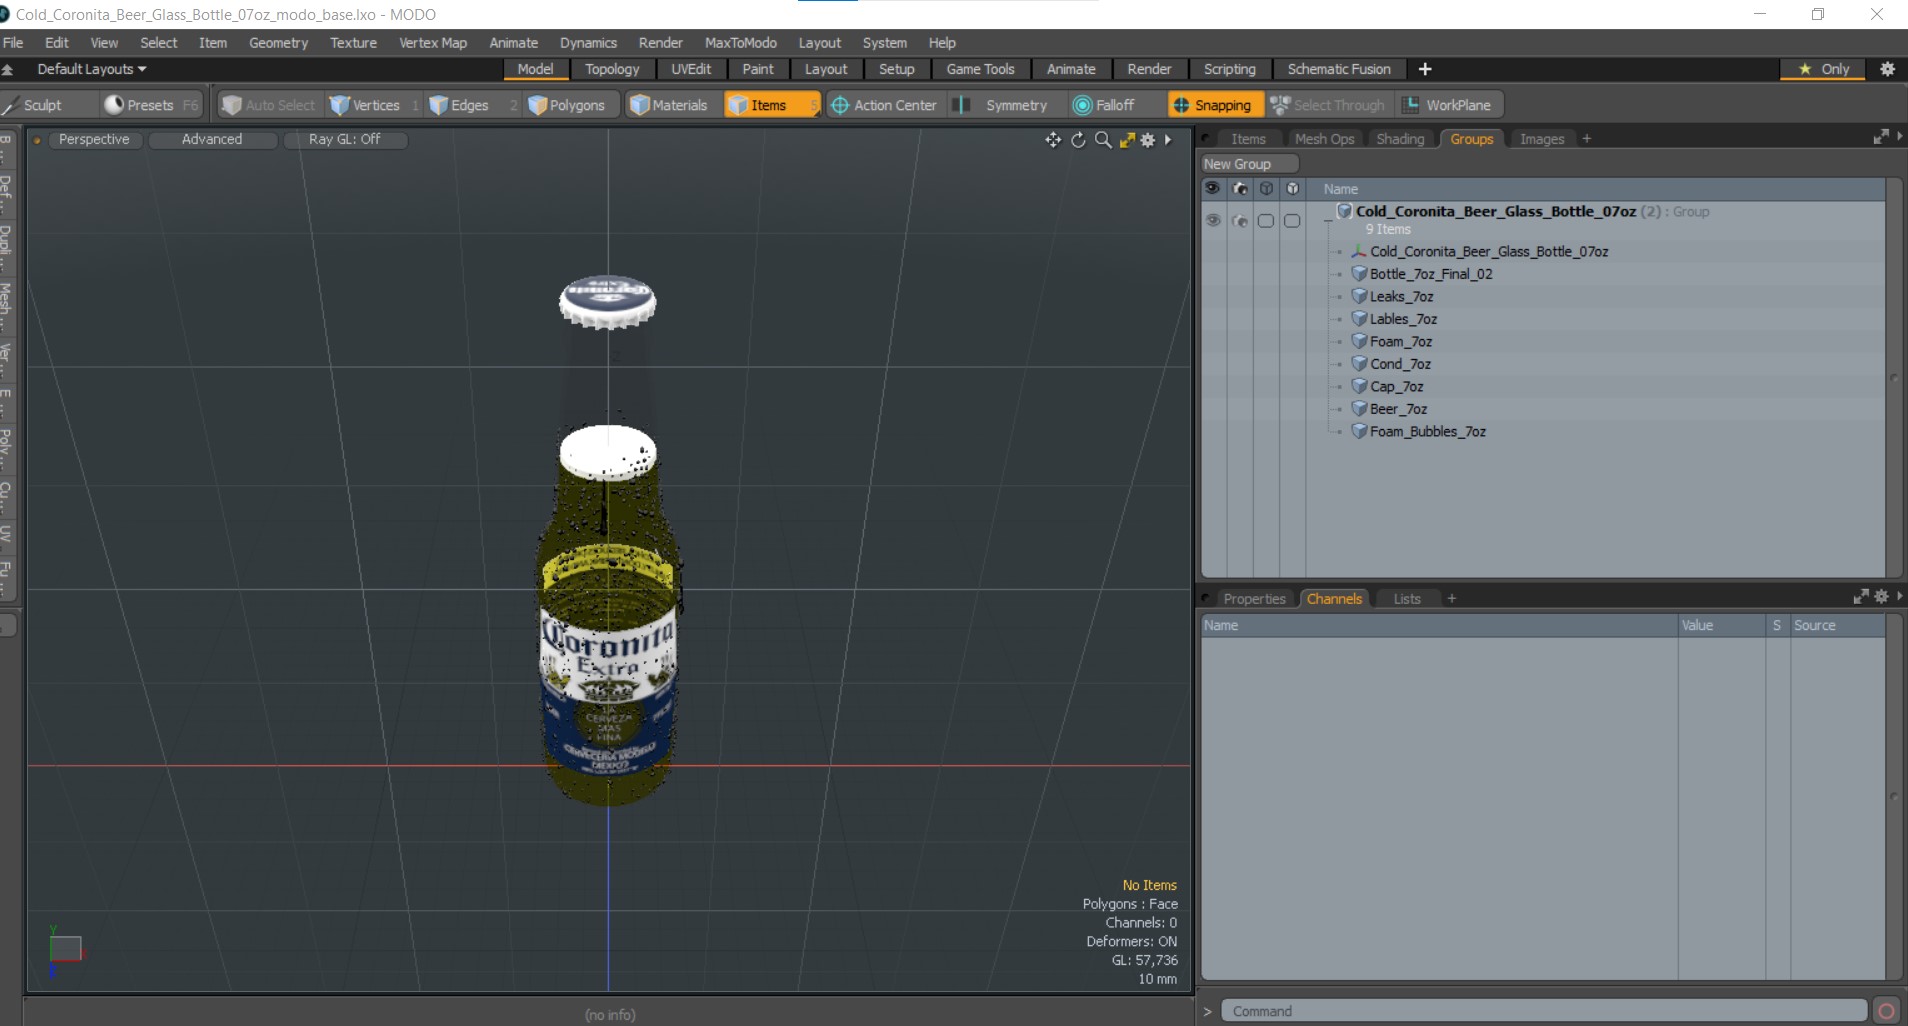Switch to Materials selection mode

tap(668, 105)
